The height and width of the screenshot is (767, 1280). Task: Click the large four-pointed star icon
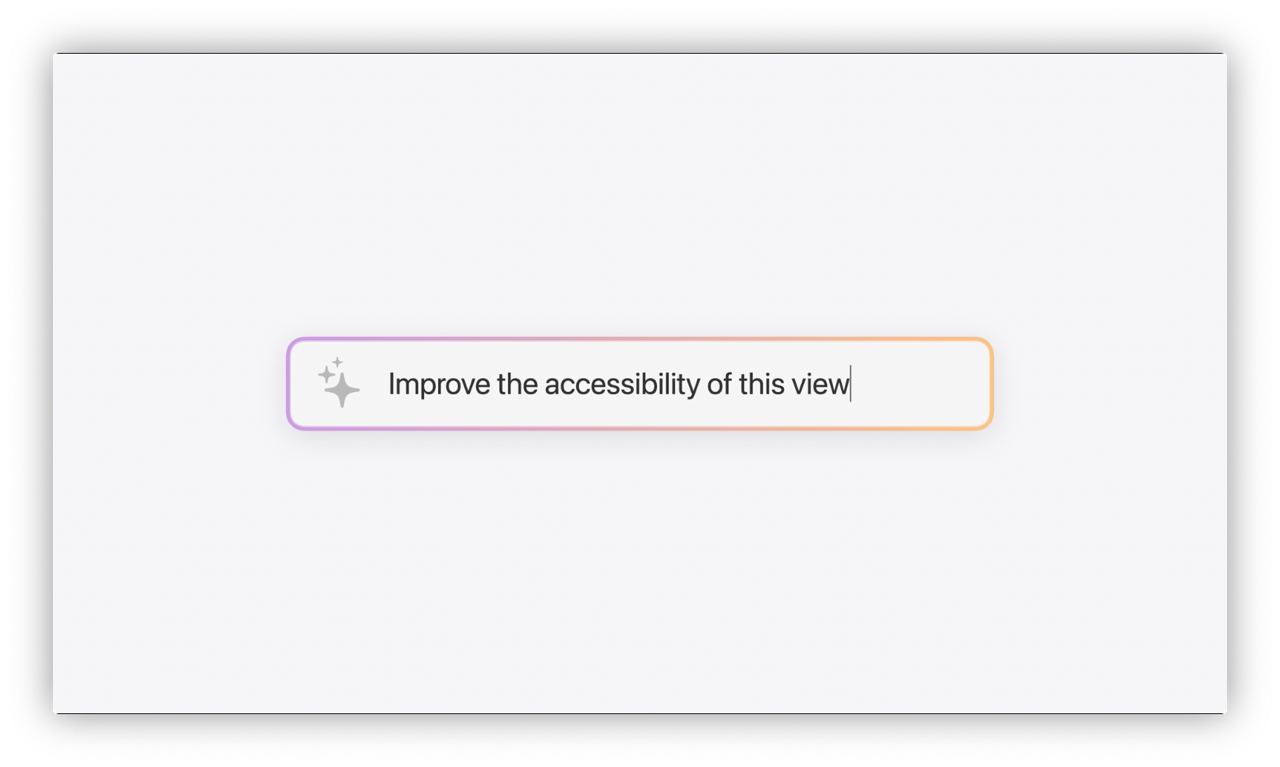tap(341, 388)
